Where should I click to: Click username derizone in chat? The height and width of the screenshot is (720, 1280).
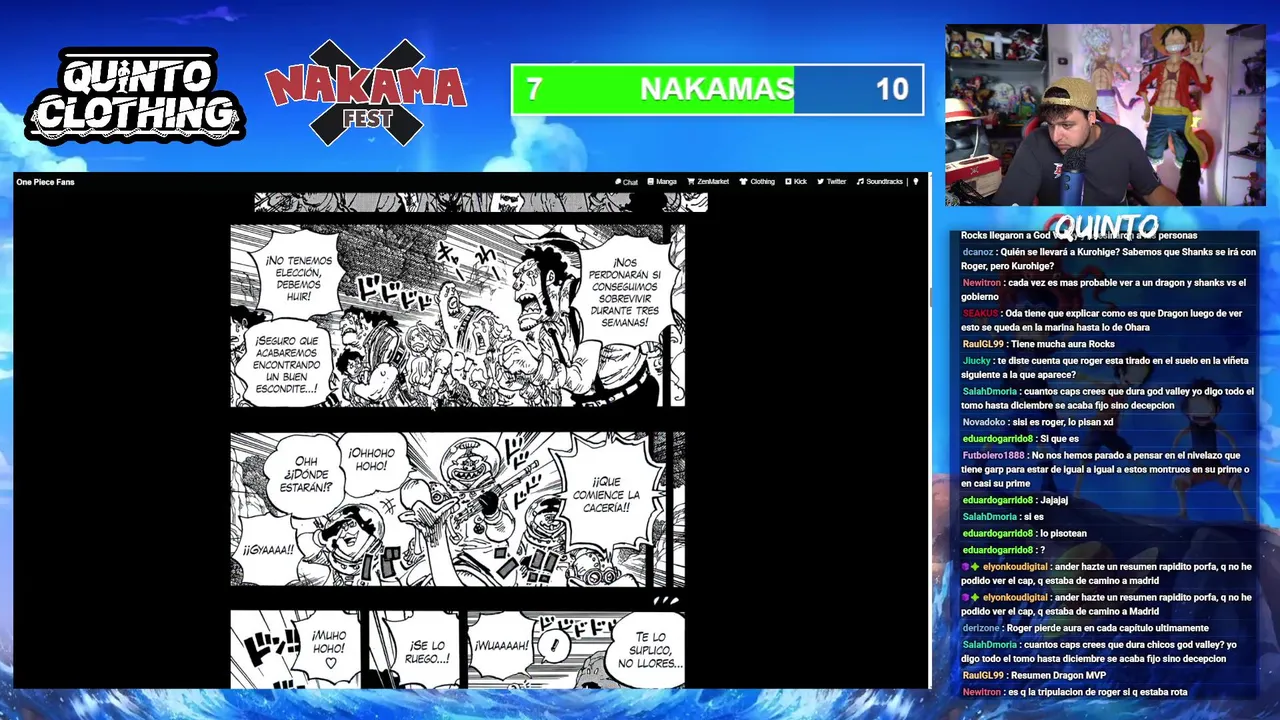pos(980,628)
